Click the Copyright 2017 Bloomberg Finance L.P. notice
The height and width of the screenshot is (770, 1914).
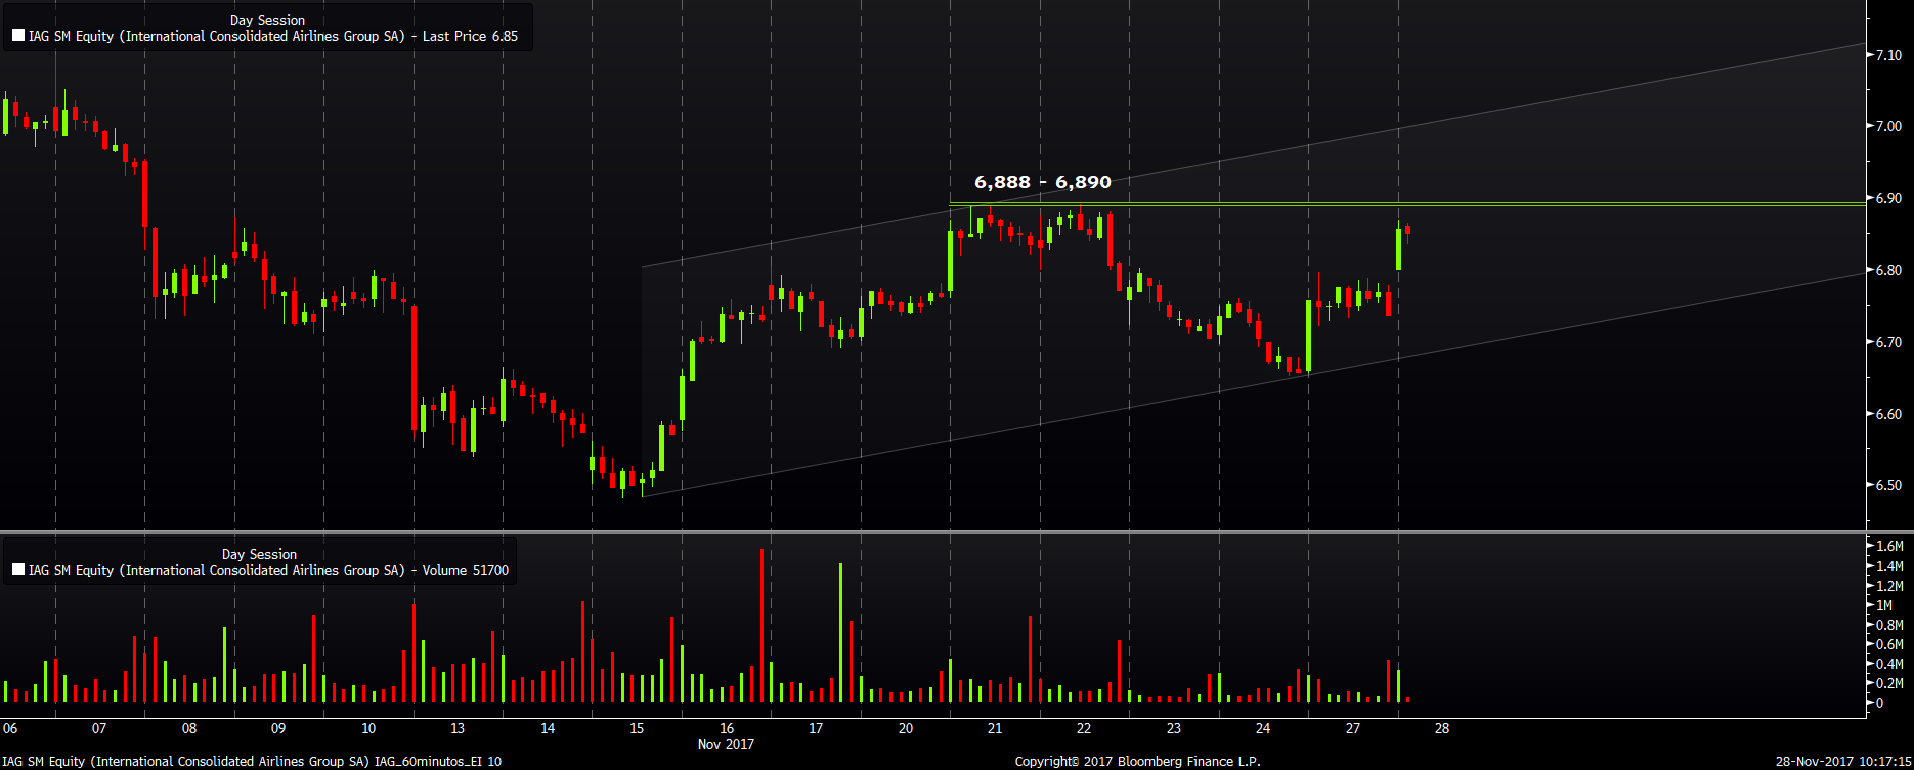1138,762
